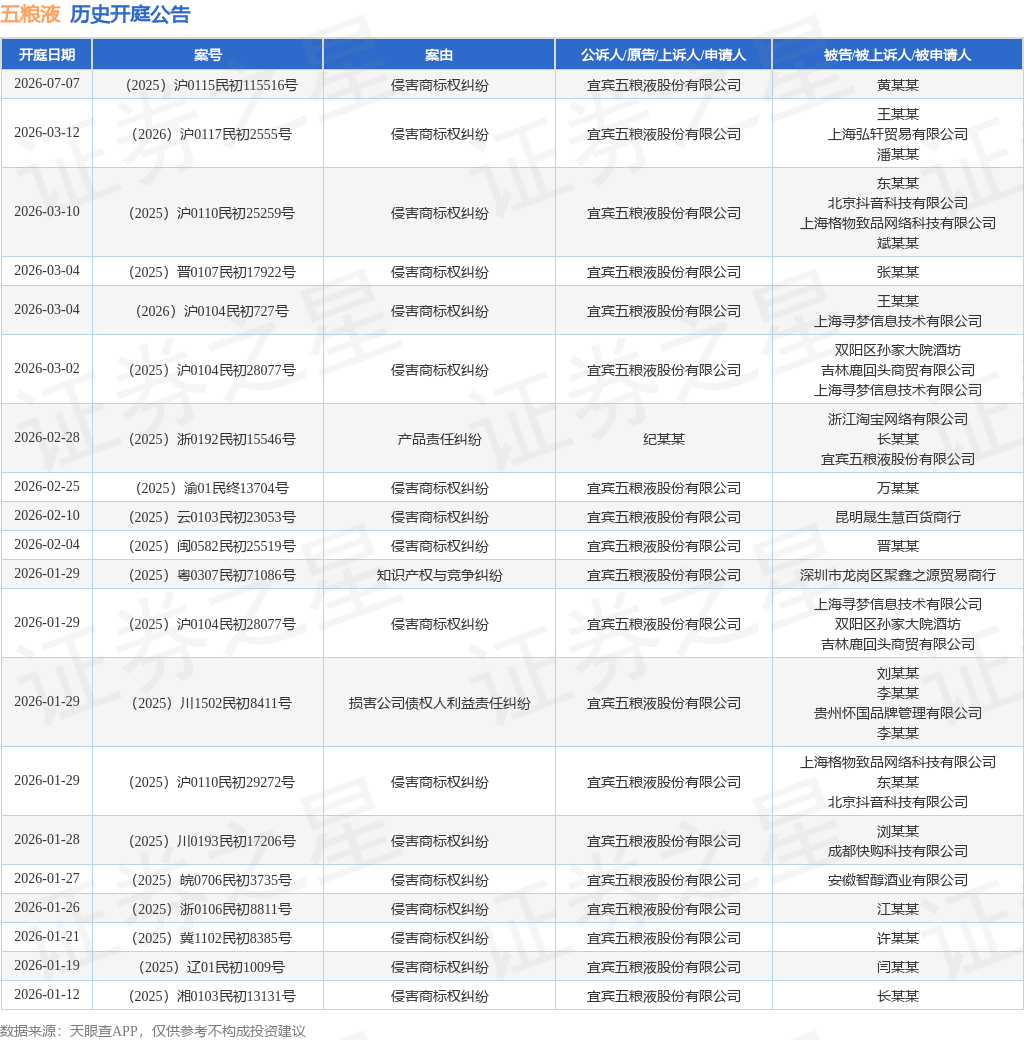Click case number 浙0106民初8811号
This screenshot has width=1024, height=1040.
pyautogui.click(x=212, y=909)
